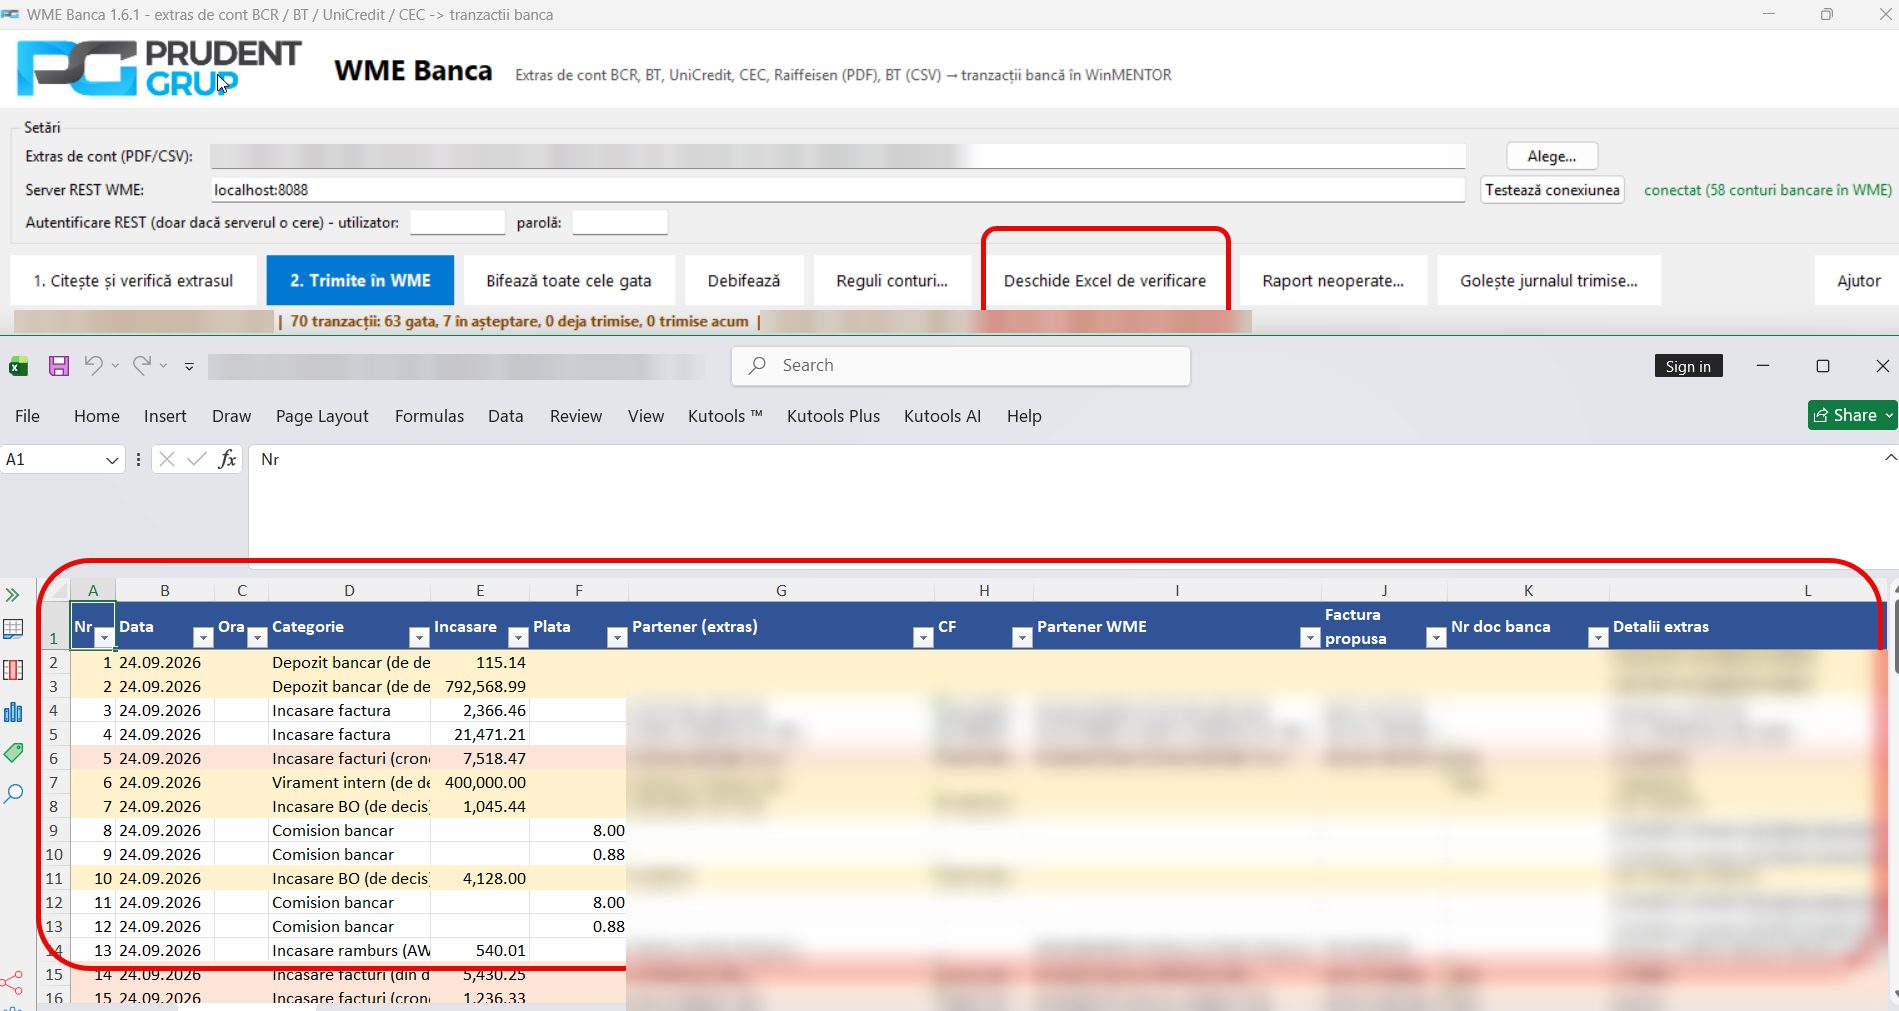
Task: Click the Kutools workbook sheet icon in sidebar
Action: pyautogui.click(x=13, y=629)
